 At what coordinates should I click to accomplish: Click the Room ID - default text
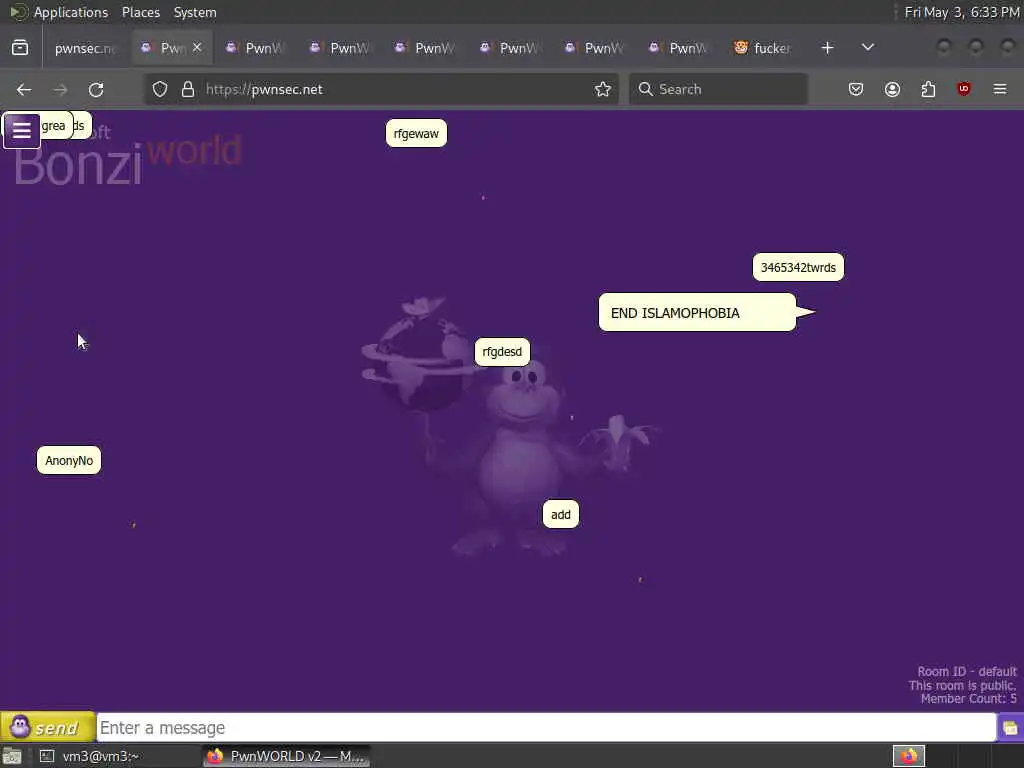point(967,671)
